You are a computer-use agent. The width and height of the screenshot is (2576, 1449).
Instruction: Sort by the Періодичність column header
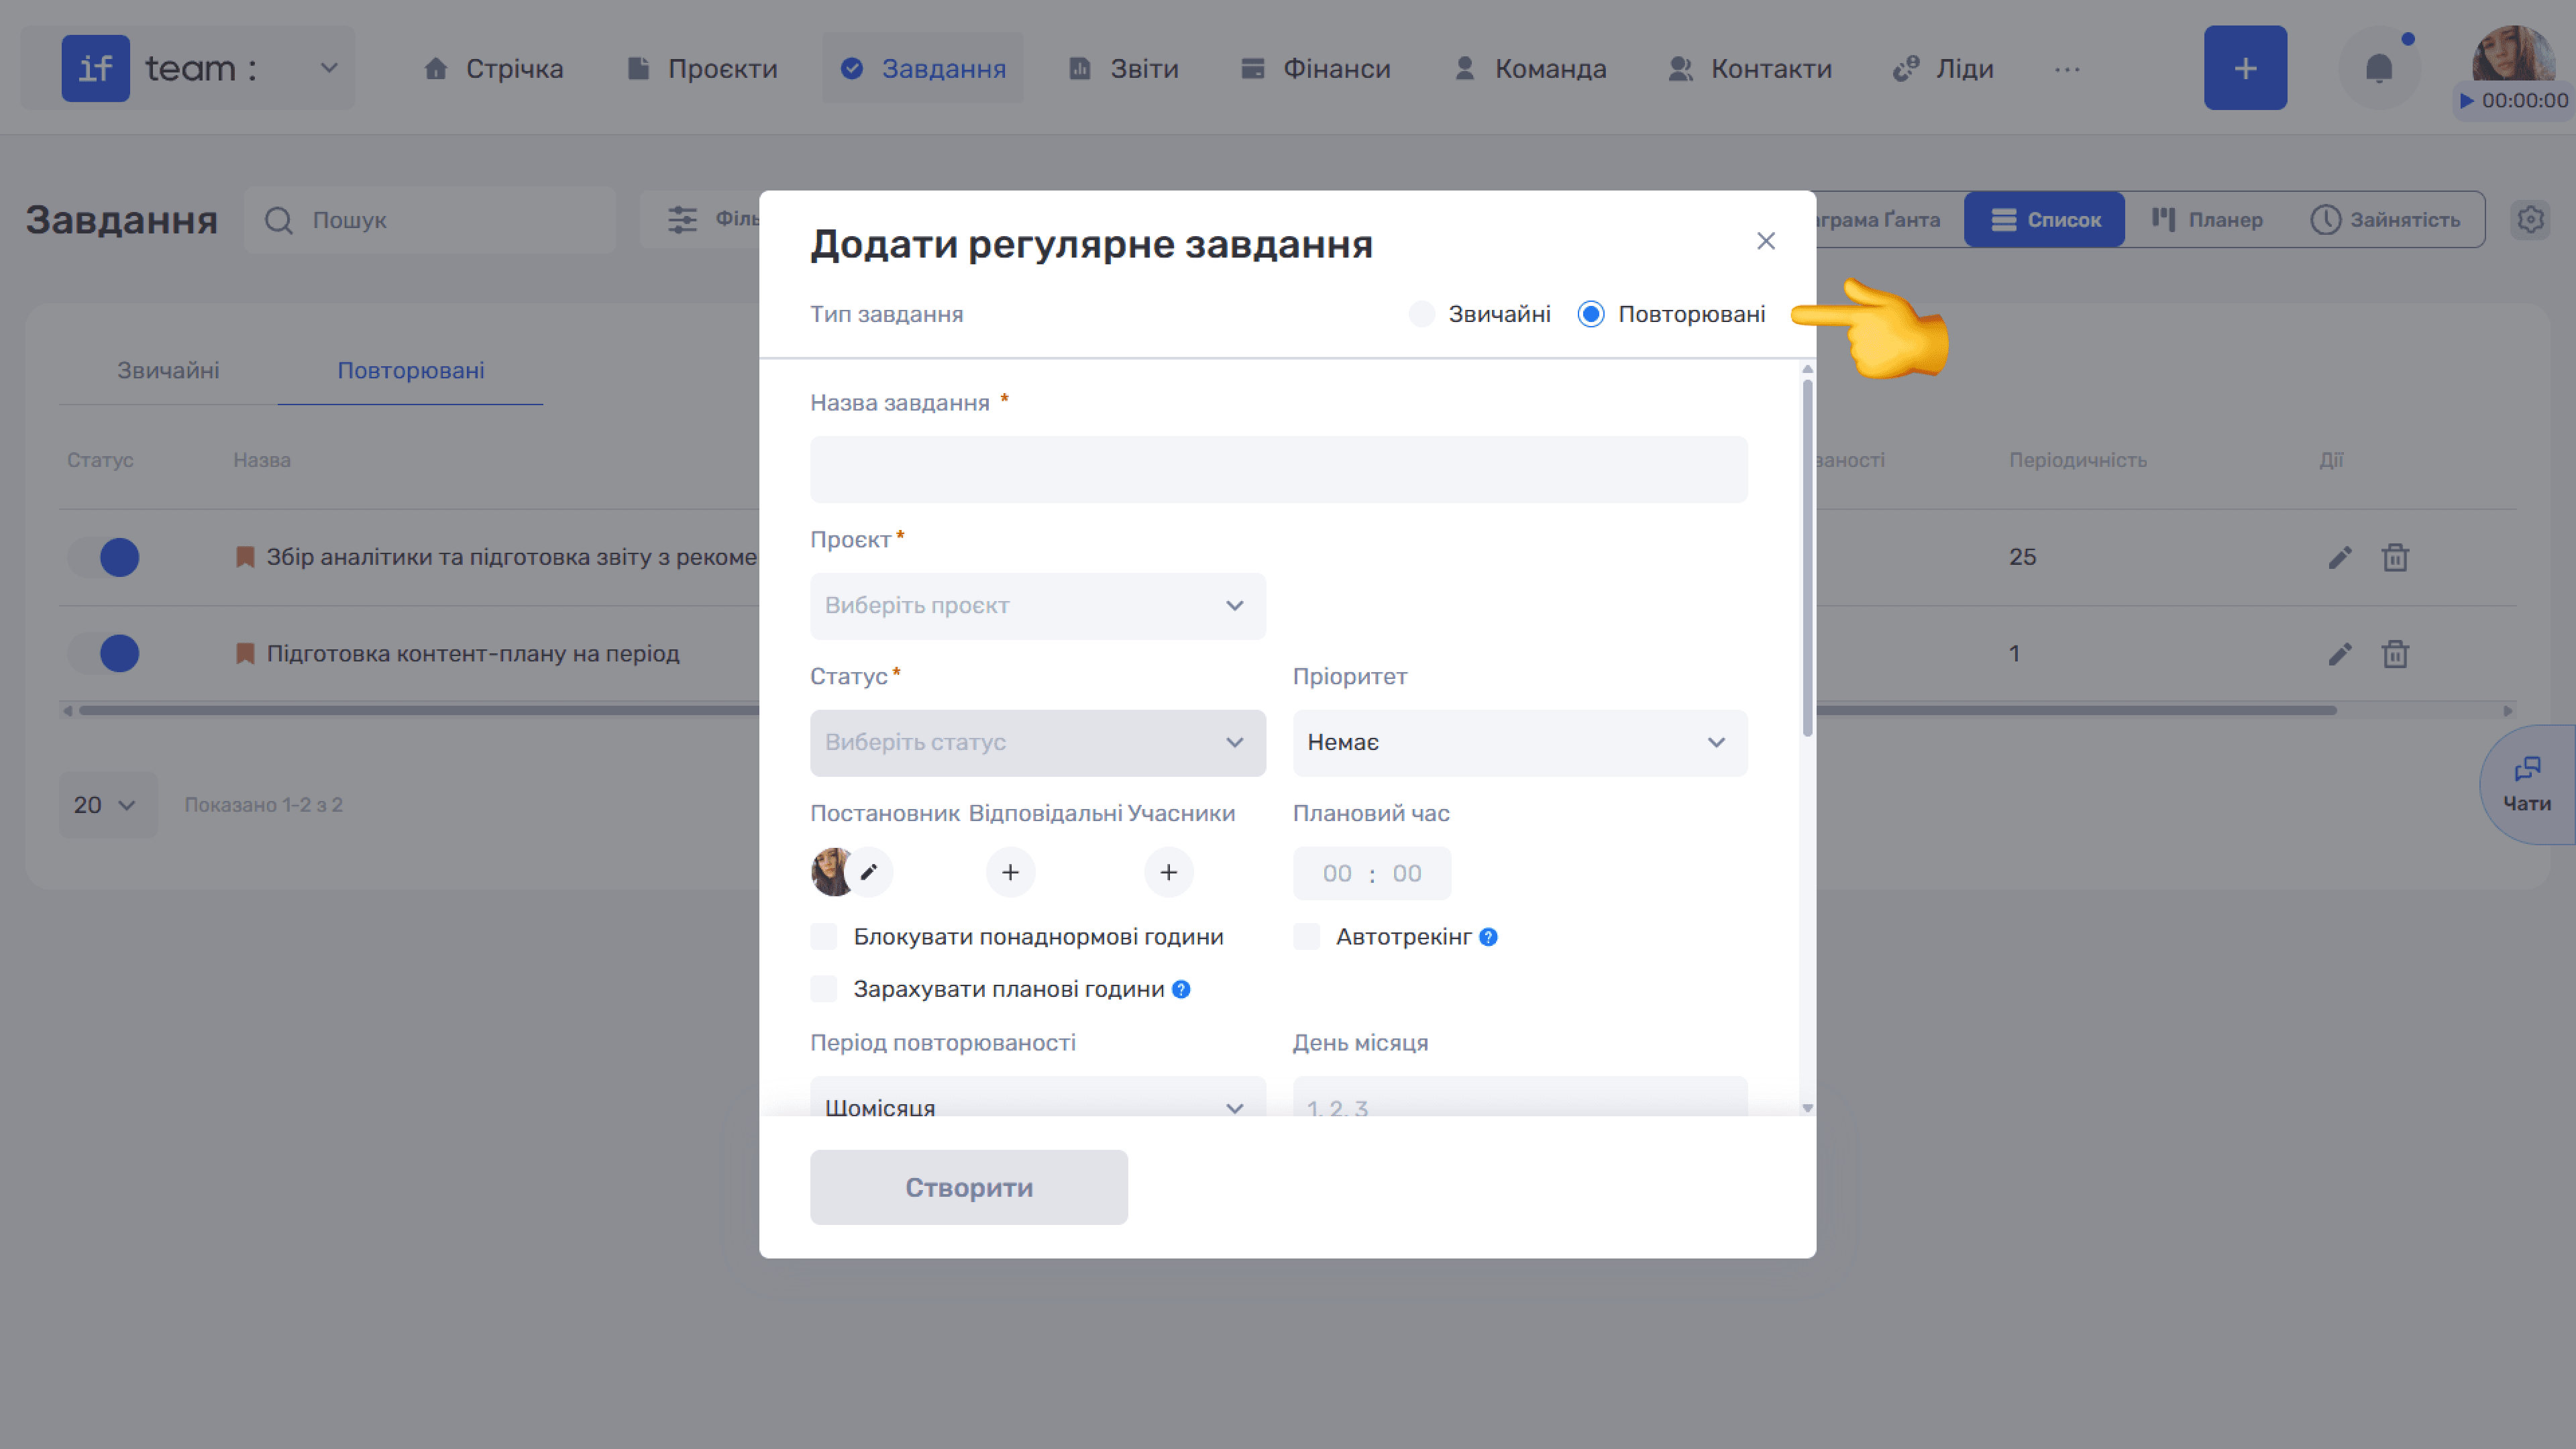[2078, 460]
